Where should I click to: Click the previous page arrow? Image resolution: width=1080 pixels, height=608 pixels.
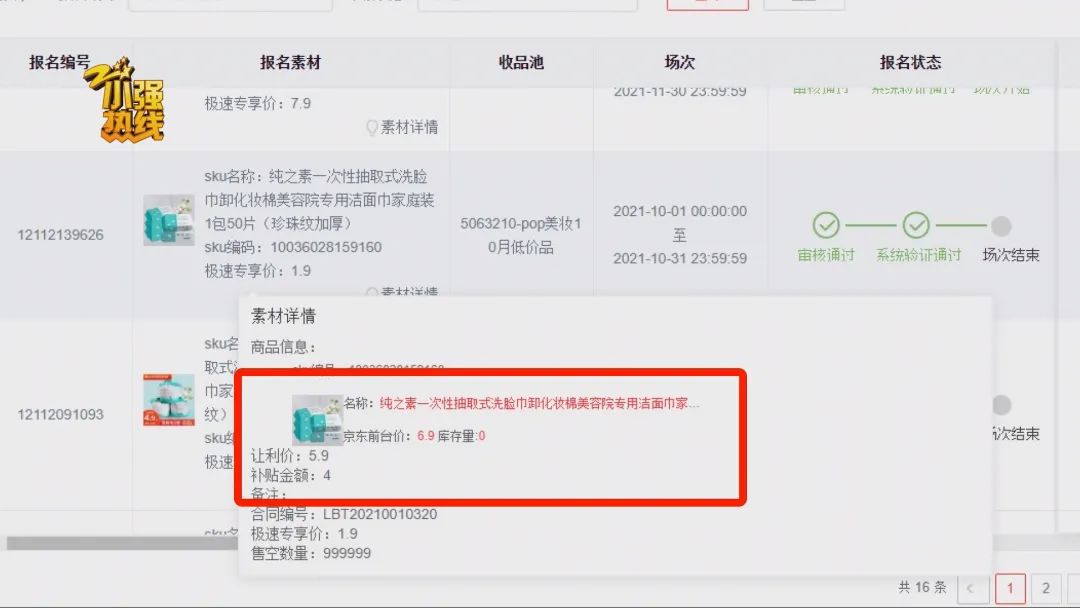[x=972, y=588]
